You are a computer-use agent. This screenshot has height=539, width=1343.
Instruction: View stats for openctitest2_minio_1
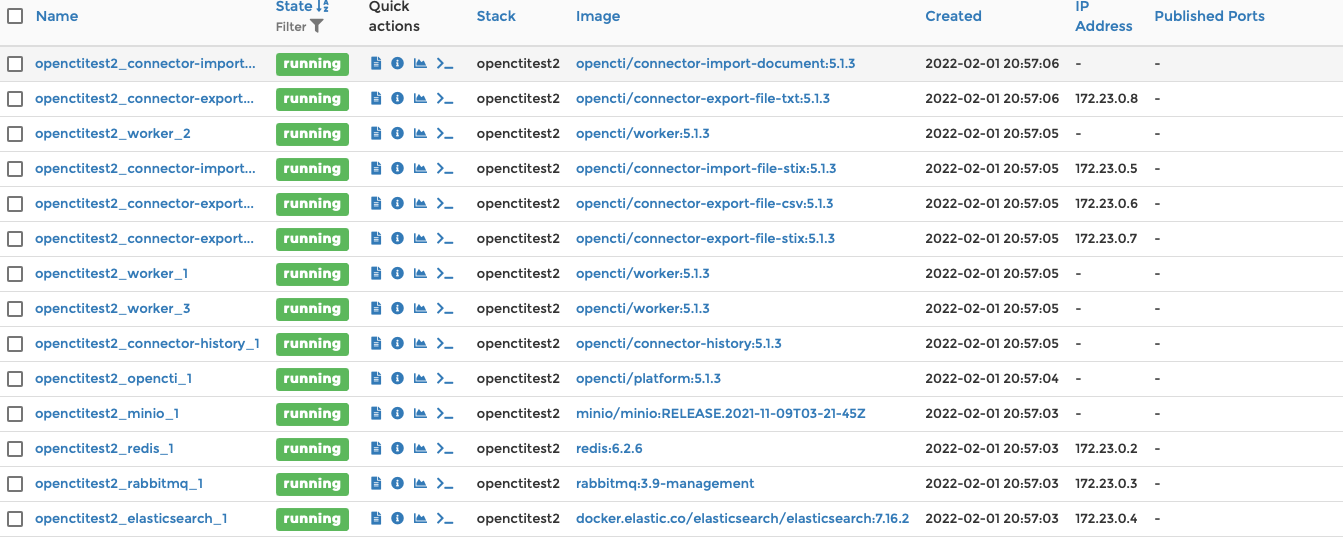click(x=420, y=413)
